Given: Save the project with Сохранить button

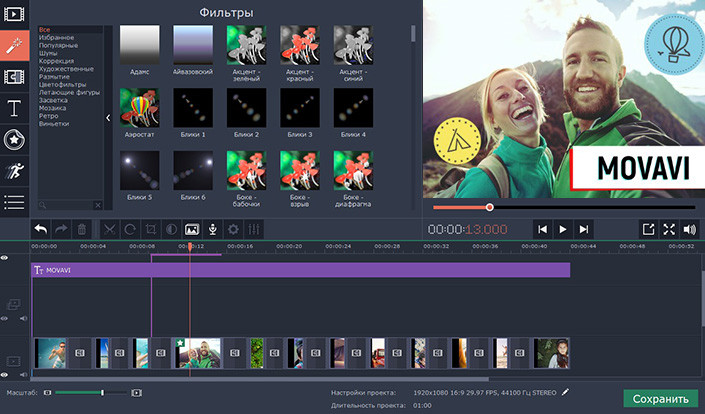Looking at the screenshot, I should pyautogui.click(x=660, y=399).
